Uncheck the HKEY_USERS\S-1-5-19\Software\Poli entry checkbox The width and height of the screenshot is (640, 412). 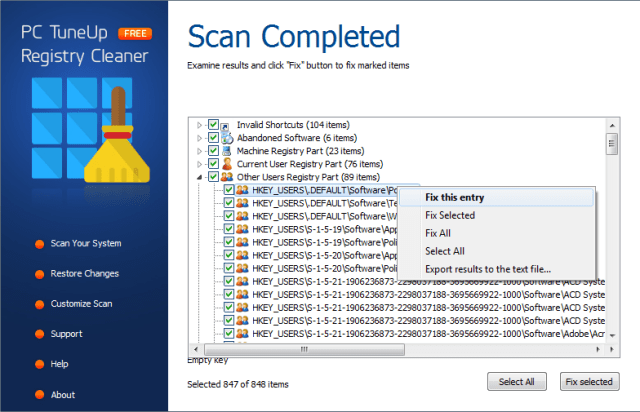pyautogui.click(x=229, y=242)
